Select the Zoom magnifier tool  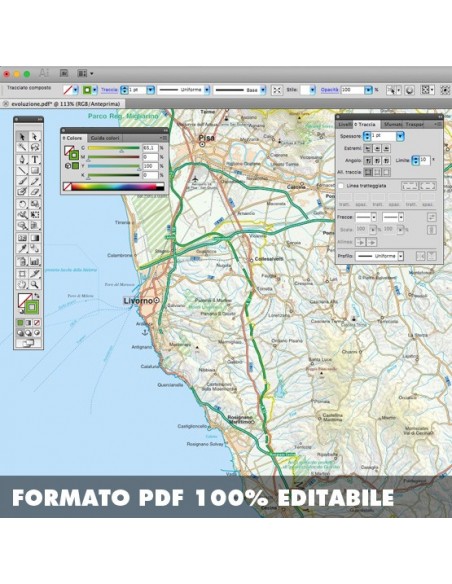coord(35,285)
